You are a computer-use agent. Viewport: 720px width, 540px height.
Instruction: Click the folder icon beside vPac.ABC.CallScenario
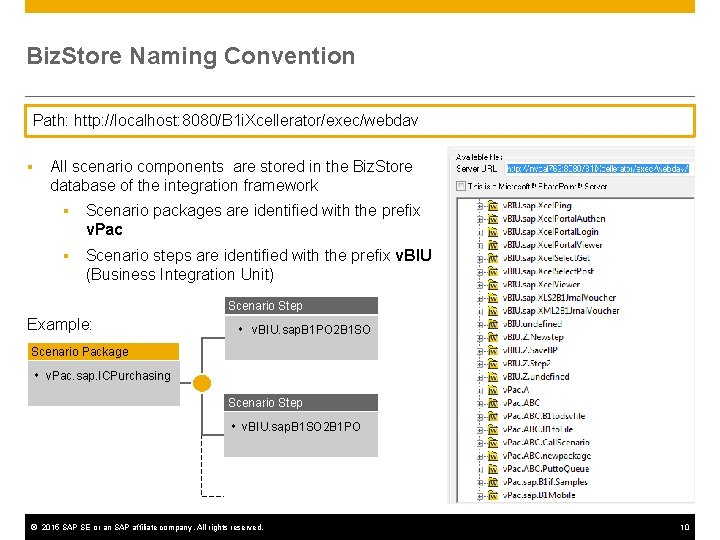coord(493,443)
